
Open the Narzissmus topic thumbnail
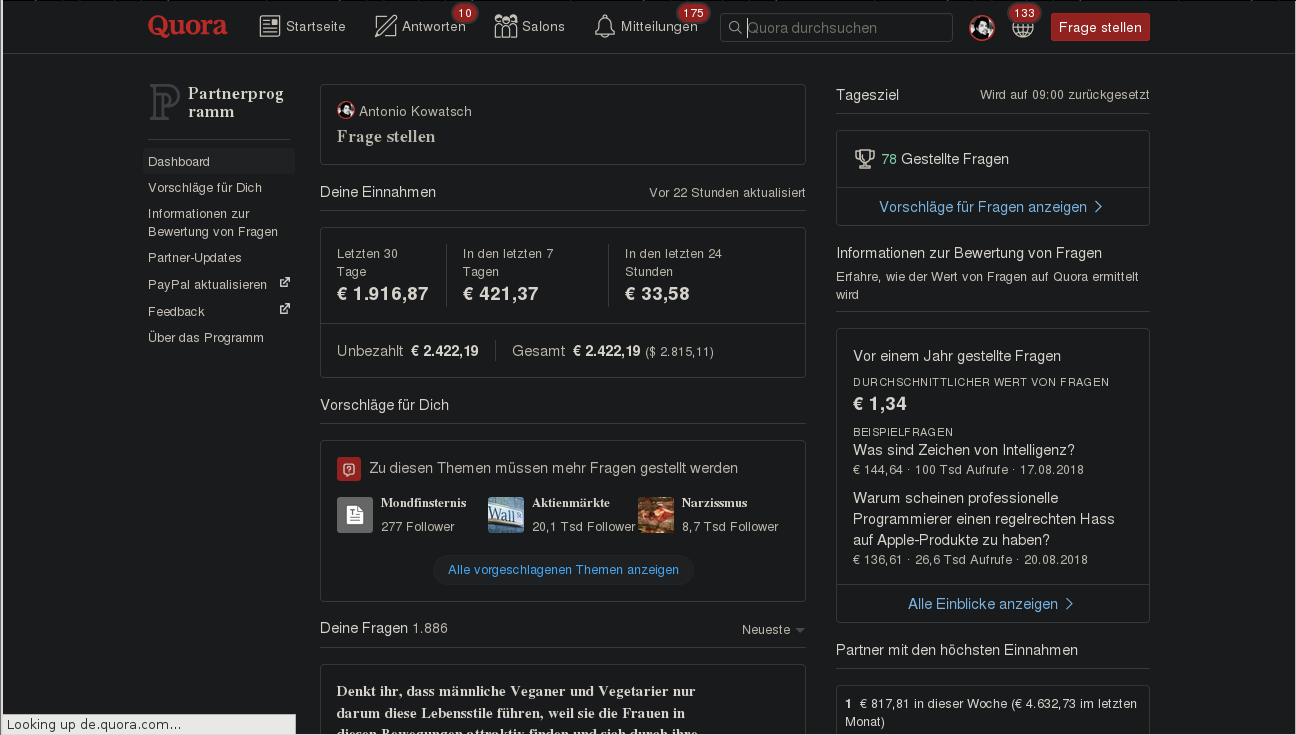pyautogui.click(x=656, y=515)
